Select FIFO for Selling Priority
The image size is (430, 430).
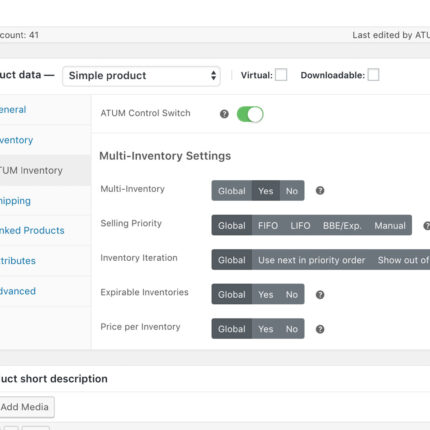click(x=268, y=226)
